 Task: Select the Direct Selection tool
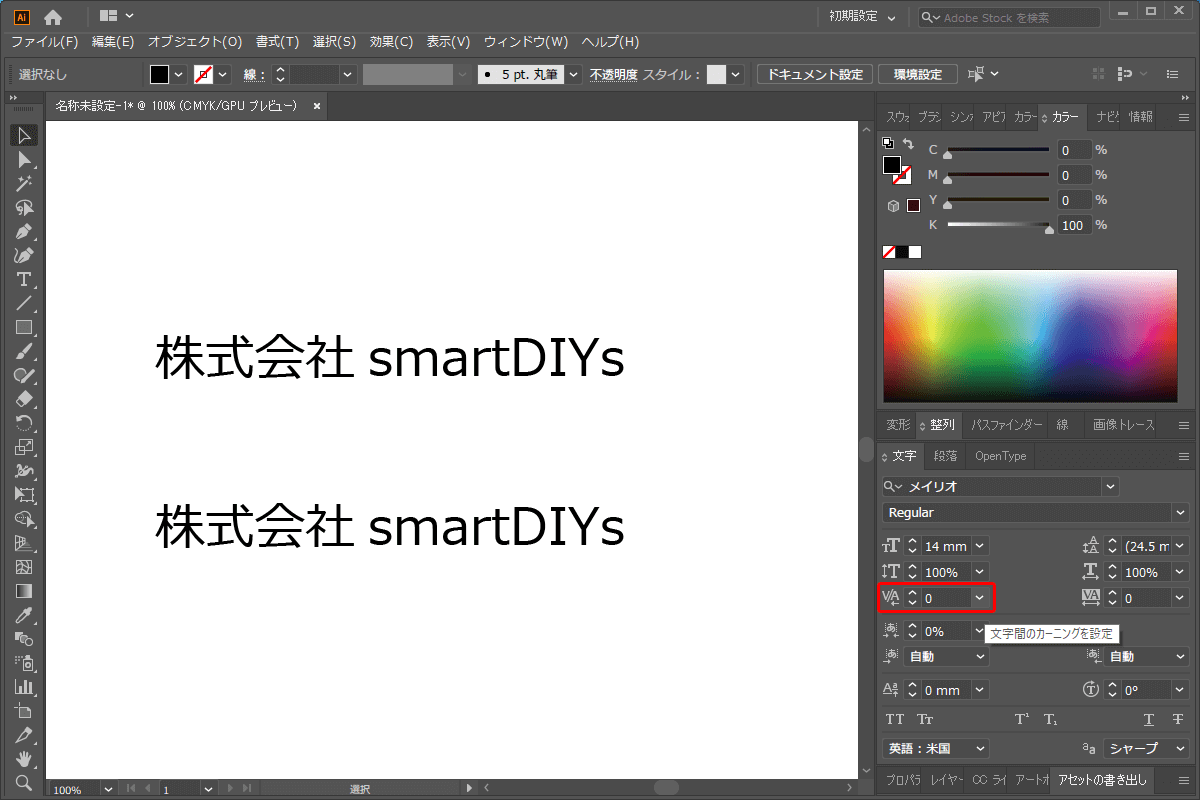point(25,159)
